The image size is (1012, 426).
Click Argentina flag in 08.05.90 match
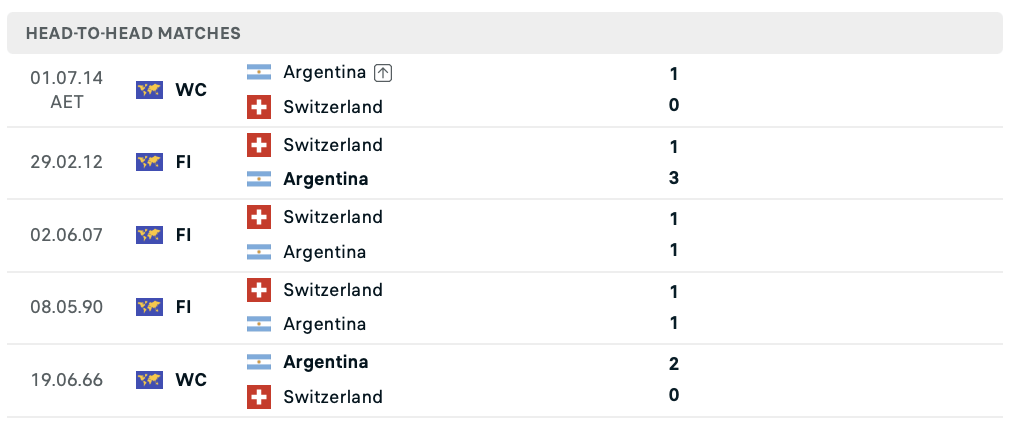259,323
